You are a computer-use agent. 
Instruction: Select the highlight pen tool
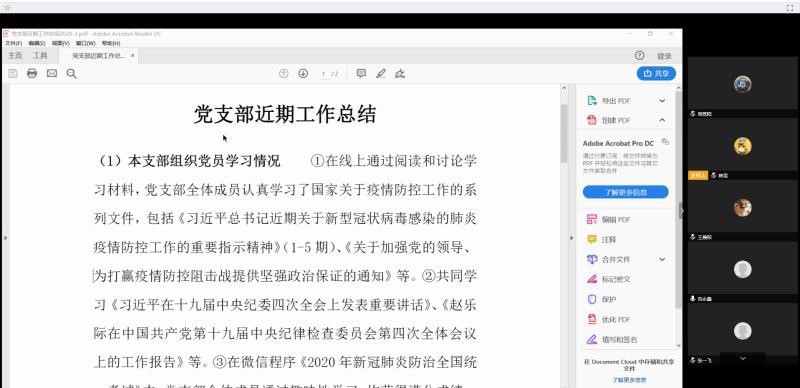click(381, 74)
